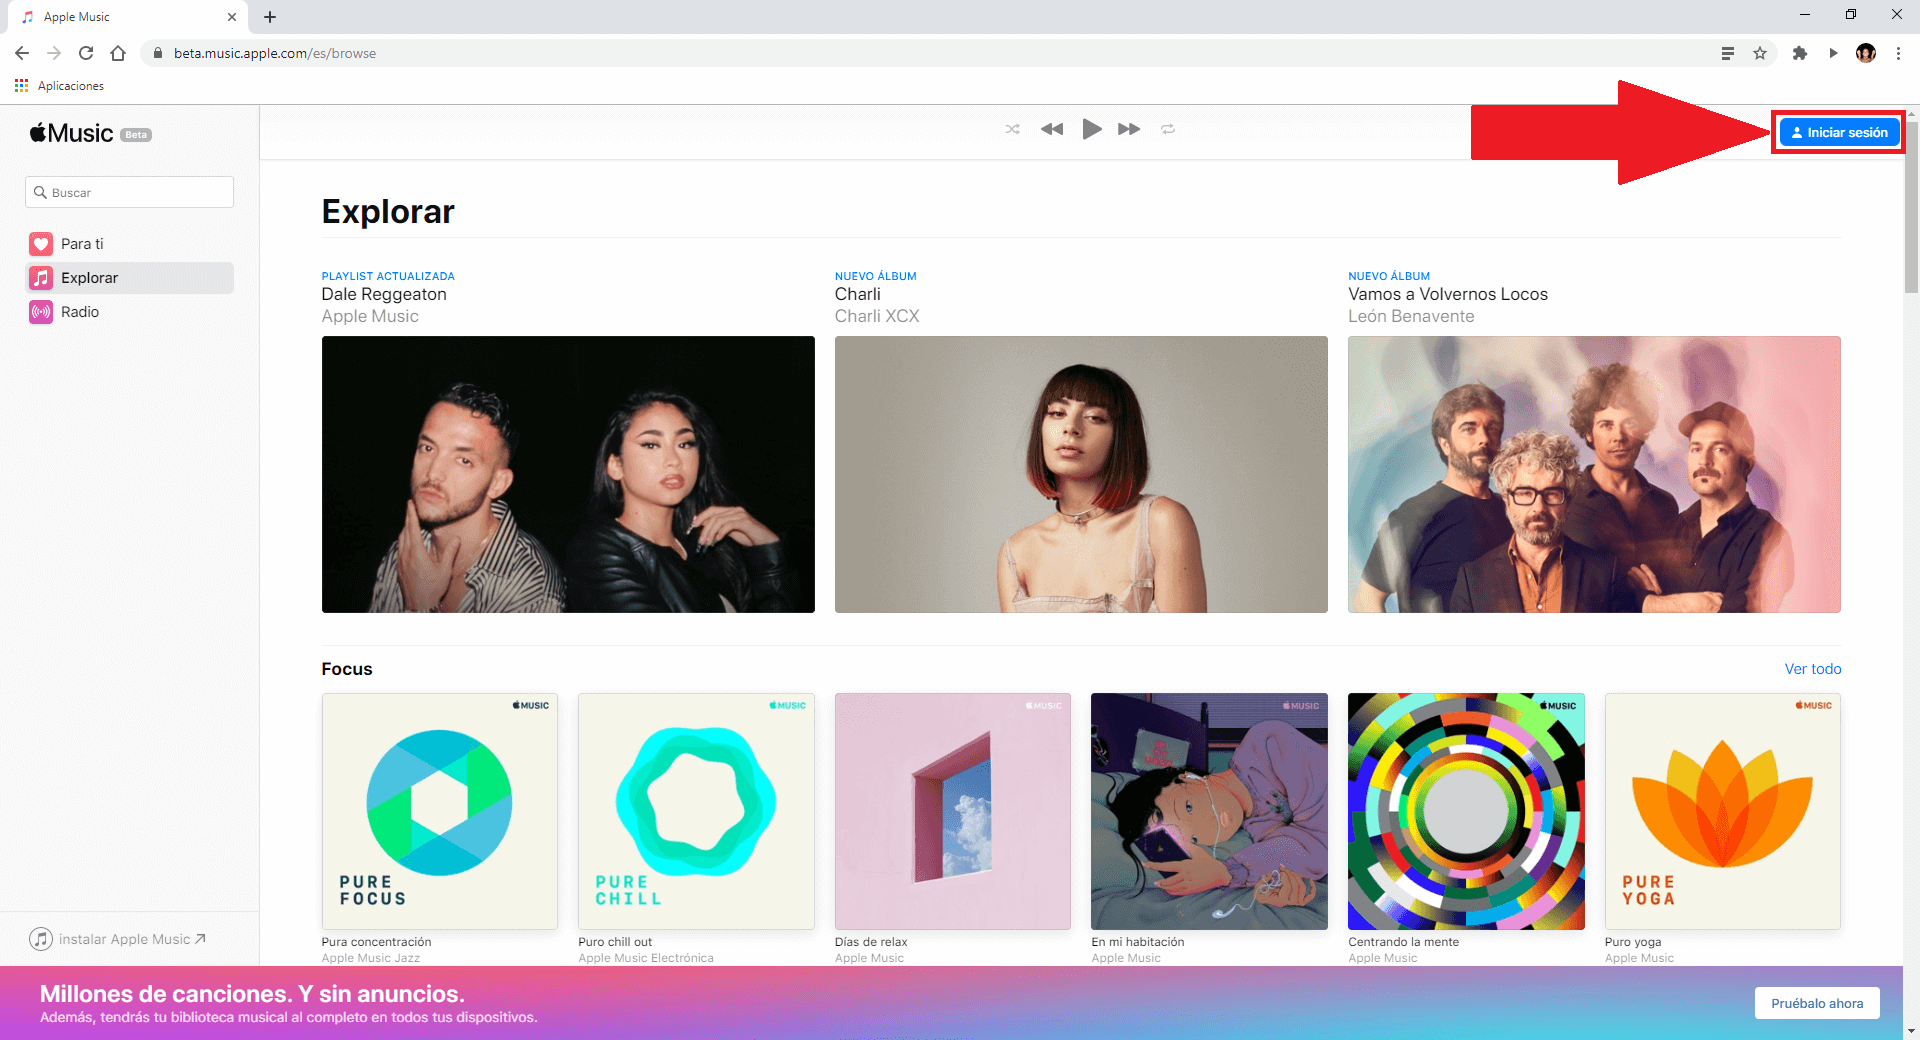Open the instalar Apple Music link

(x=117, y=939)
